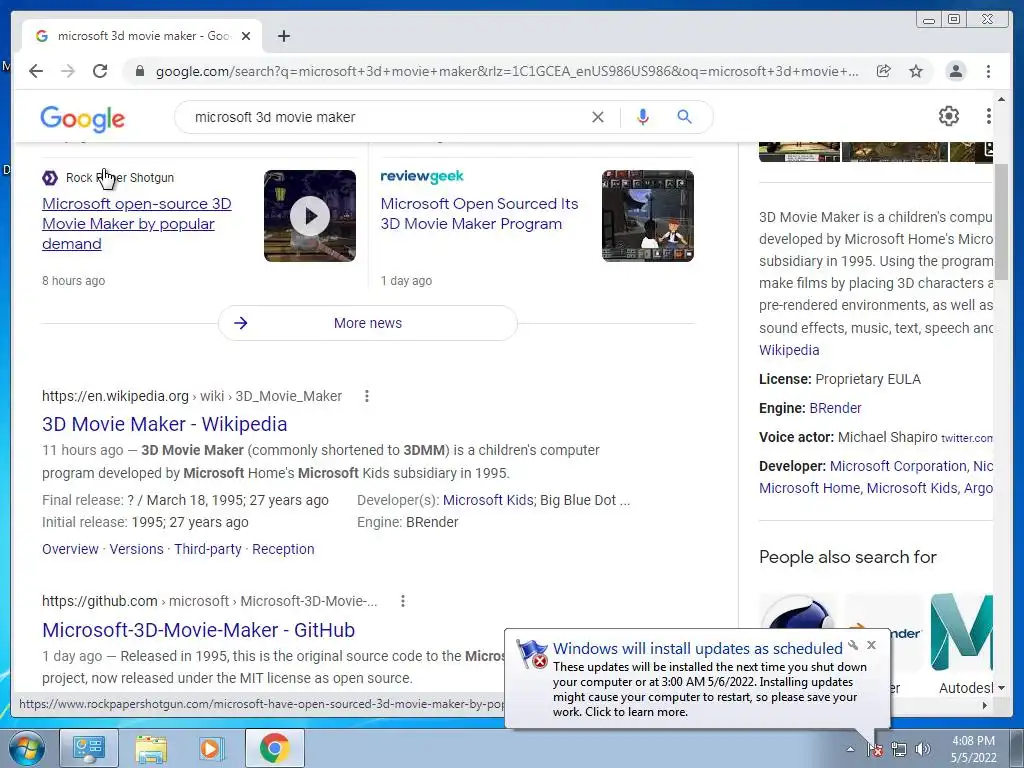Open options for the GitHub result
The width and height of the screenshot is (1024, 768).
(x=403, y=601)
